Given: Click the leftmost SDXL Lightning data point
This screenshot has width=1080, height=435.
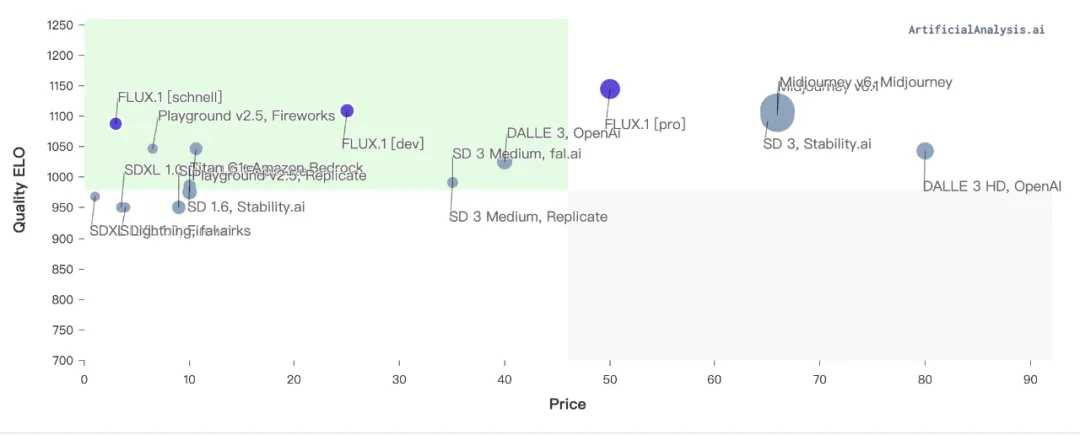Looking at the screenshot, I should pos(95,197).
